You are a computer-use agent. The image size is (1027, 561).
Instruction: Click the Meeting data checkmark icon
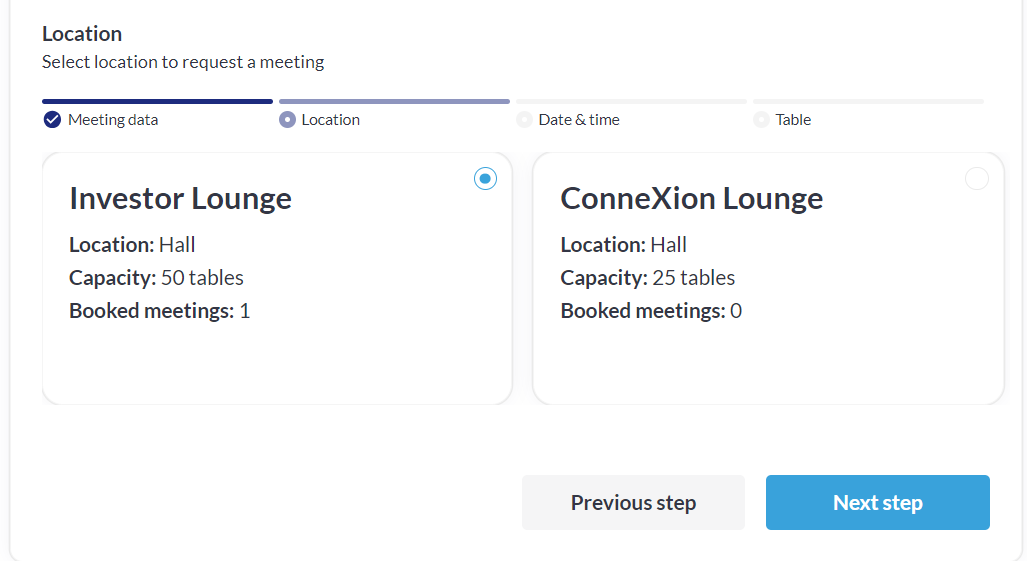point(52,120)
